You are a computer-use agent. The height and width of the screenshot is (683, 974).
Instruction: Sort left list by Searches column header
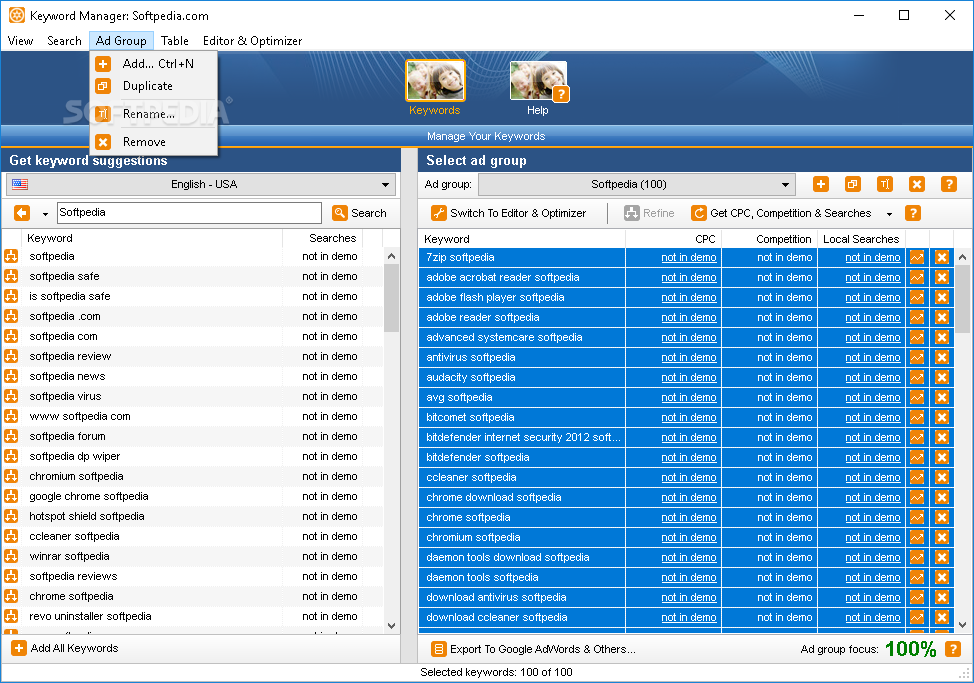322,238
